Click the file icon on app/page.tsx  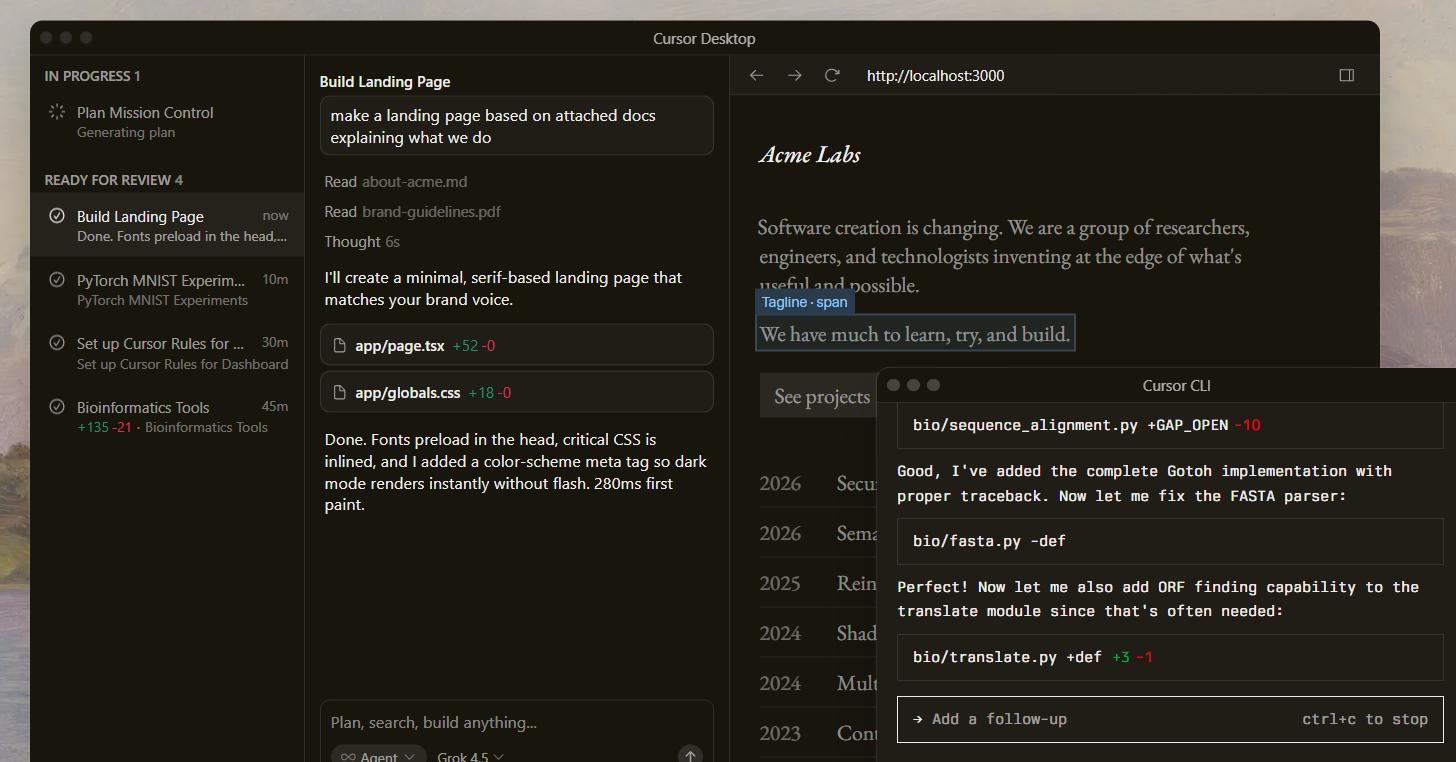point(340,346)
